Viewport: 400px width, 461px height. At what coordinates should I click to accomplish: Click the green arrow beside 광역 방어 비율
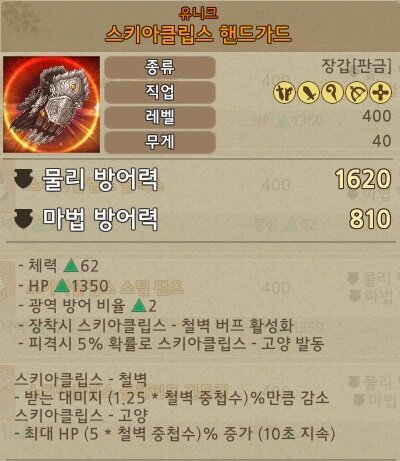[x=139, y=306]
